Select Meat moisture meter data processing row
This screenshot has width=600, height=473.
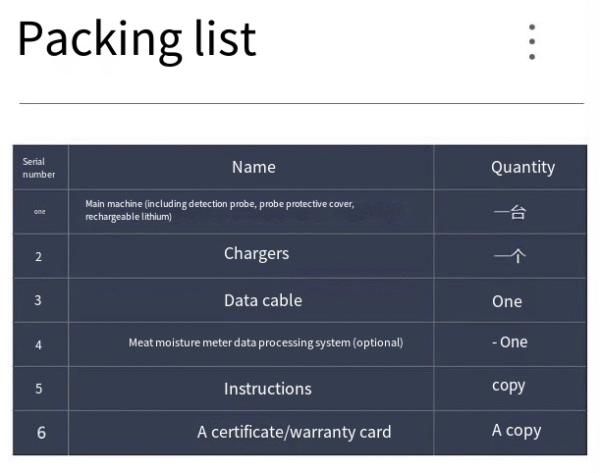(x=266, y=343)
